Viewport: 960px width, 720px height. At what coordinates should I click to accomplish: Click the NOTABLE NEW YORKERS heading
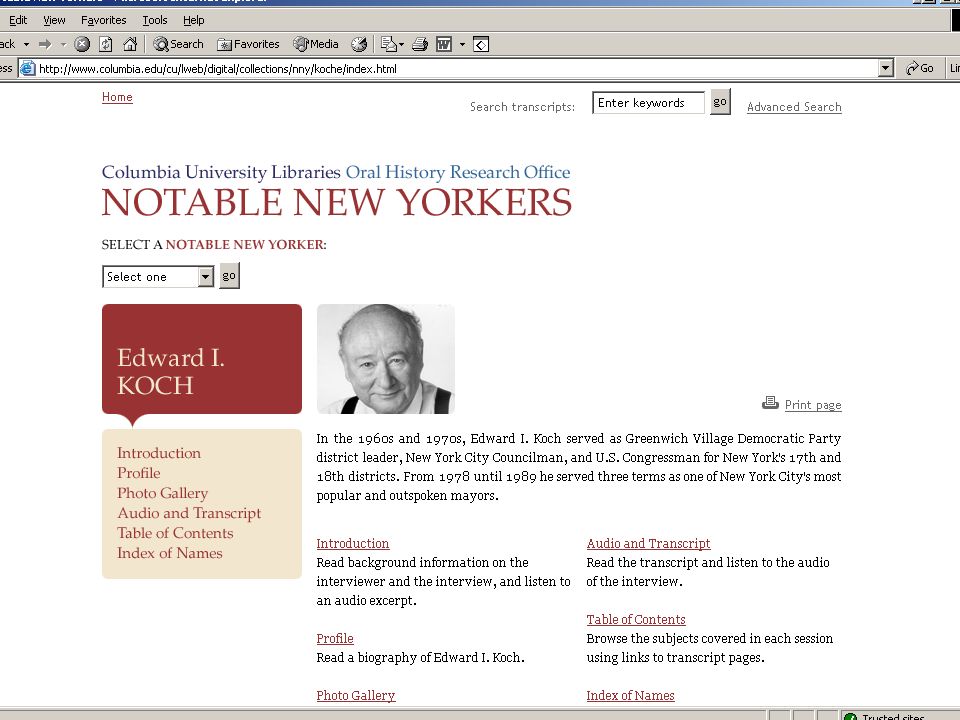click(337, 203)
